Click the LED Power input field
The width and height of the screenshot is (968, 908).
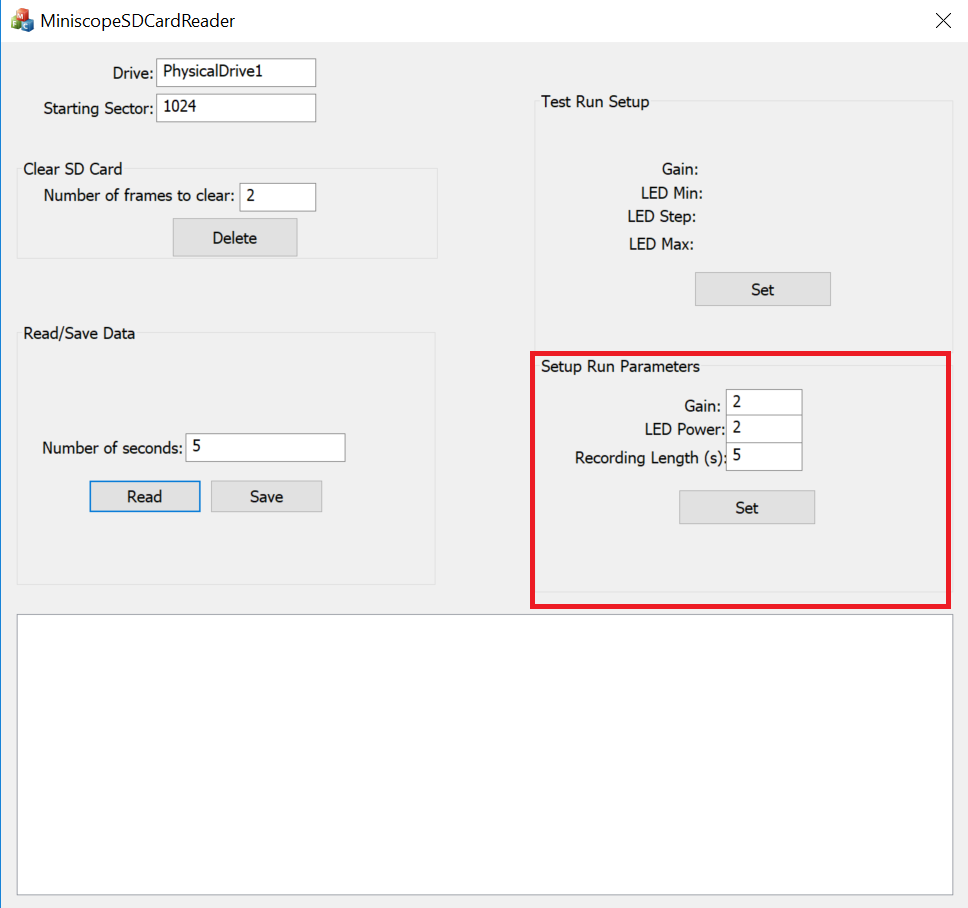764,429
